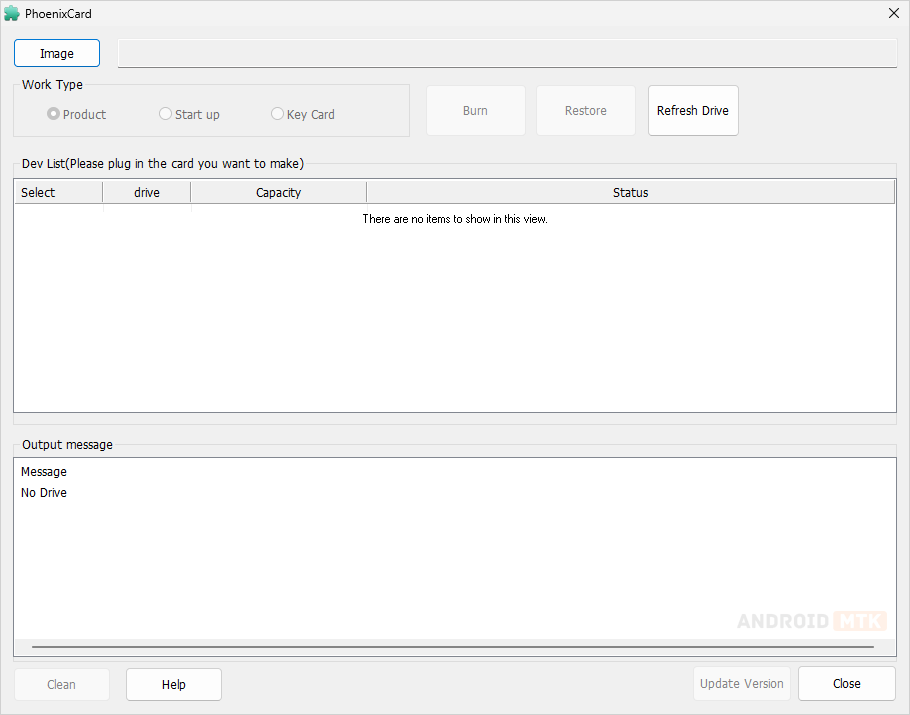Click the Close button at bottom right
Screen dimensions: 910x715
(x=846, y=684)
